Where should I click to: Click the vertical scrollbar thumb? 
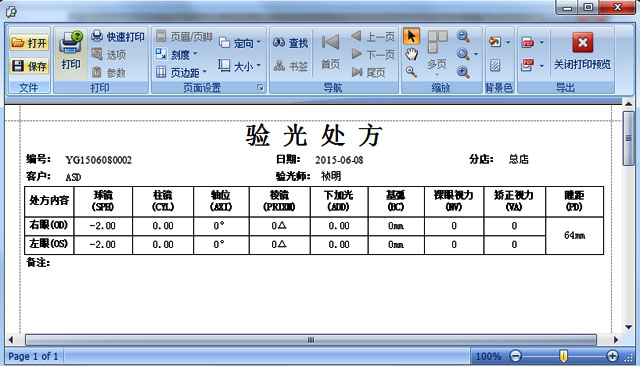629,138
